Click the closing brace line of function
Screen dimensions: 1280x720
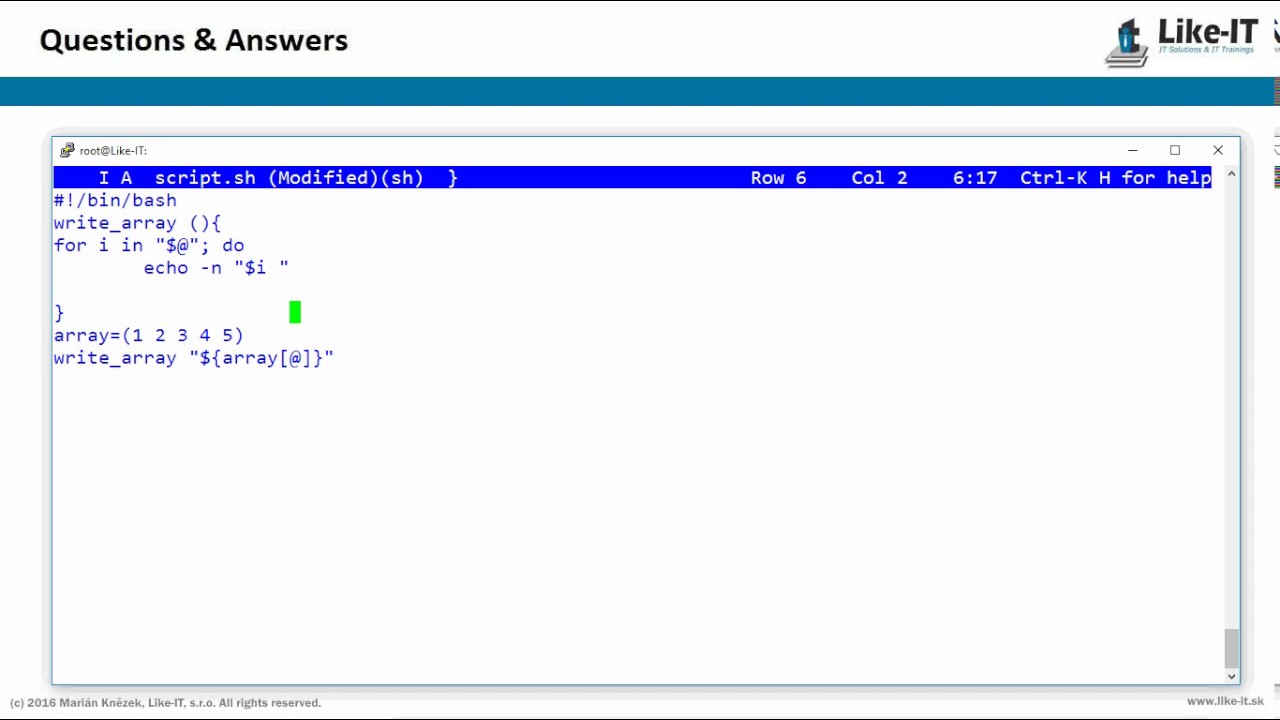(x=59, y=313)
